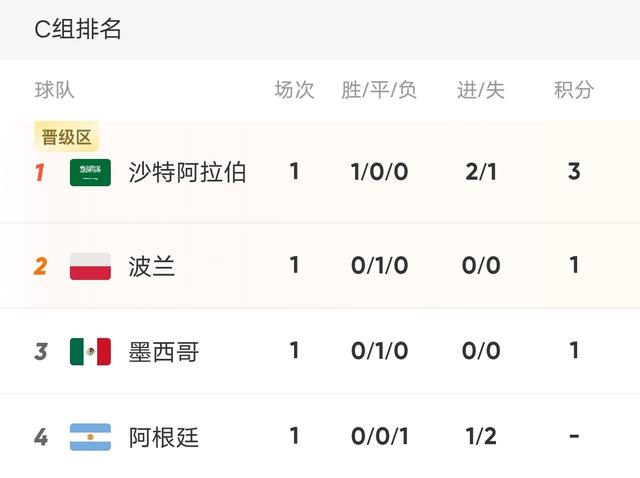Select the 晋级区 badge label

(x=67, y=137)
